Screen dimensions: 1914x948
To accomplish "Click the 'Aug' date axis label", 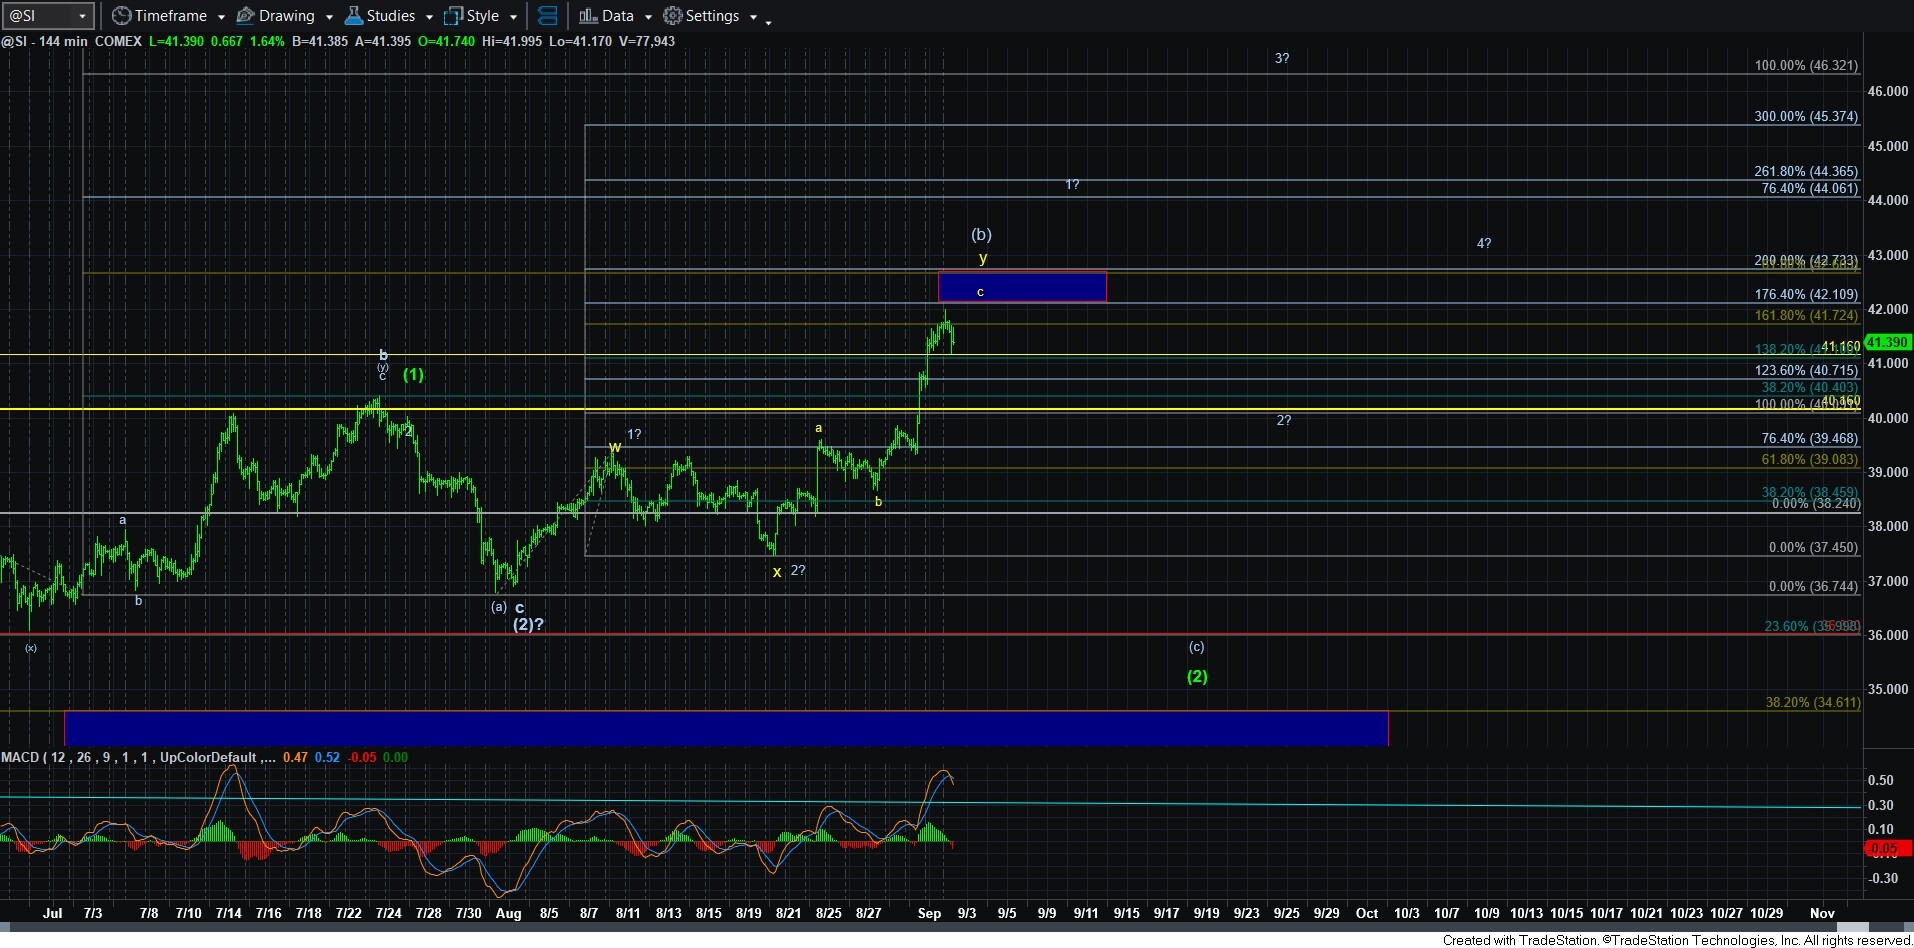I will 509,913.
